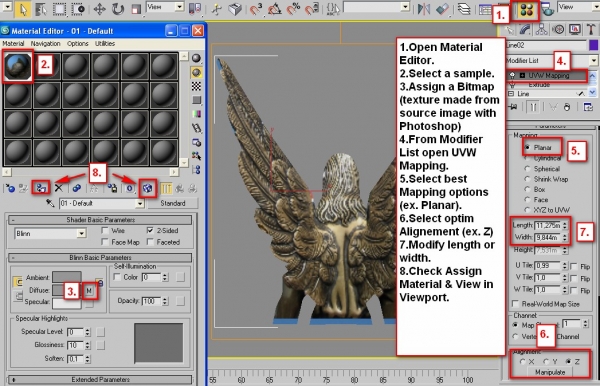Activate the Select and Rotate tool

(x=118, y=9)
